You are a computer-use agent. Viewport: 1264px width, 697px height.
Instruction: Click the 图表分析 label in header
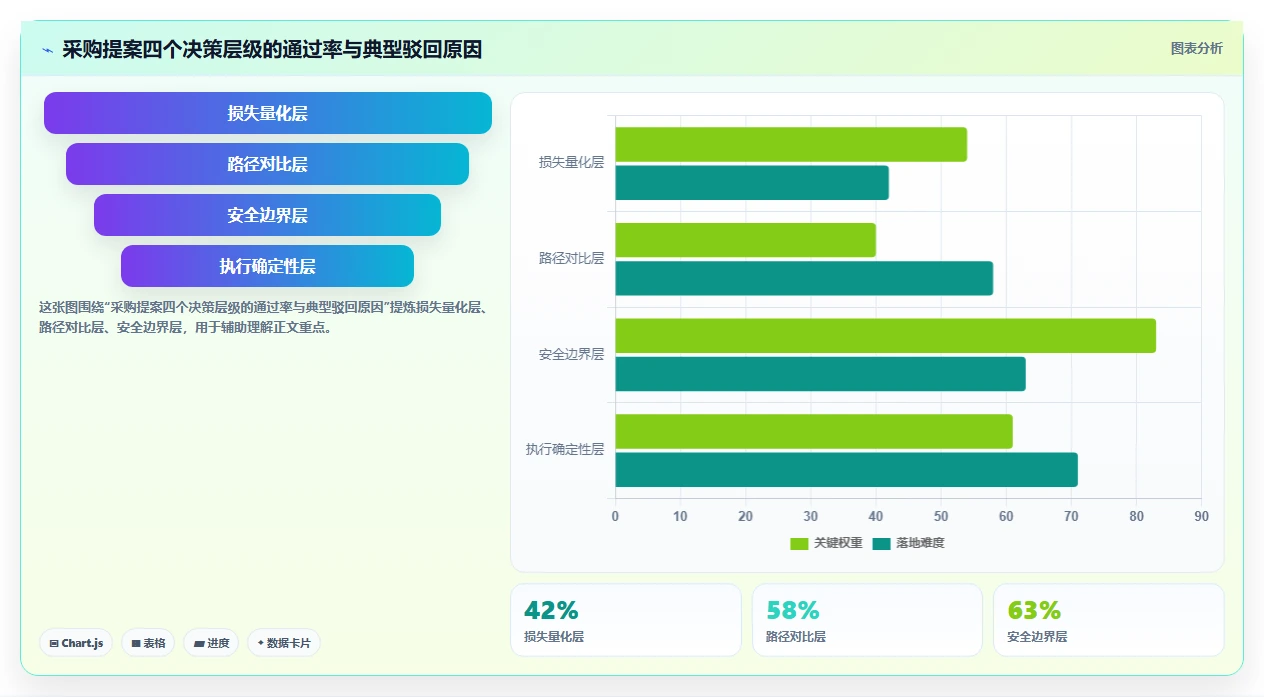[1196, 48]
